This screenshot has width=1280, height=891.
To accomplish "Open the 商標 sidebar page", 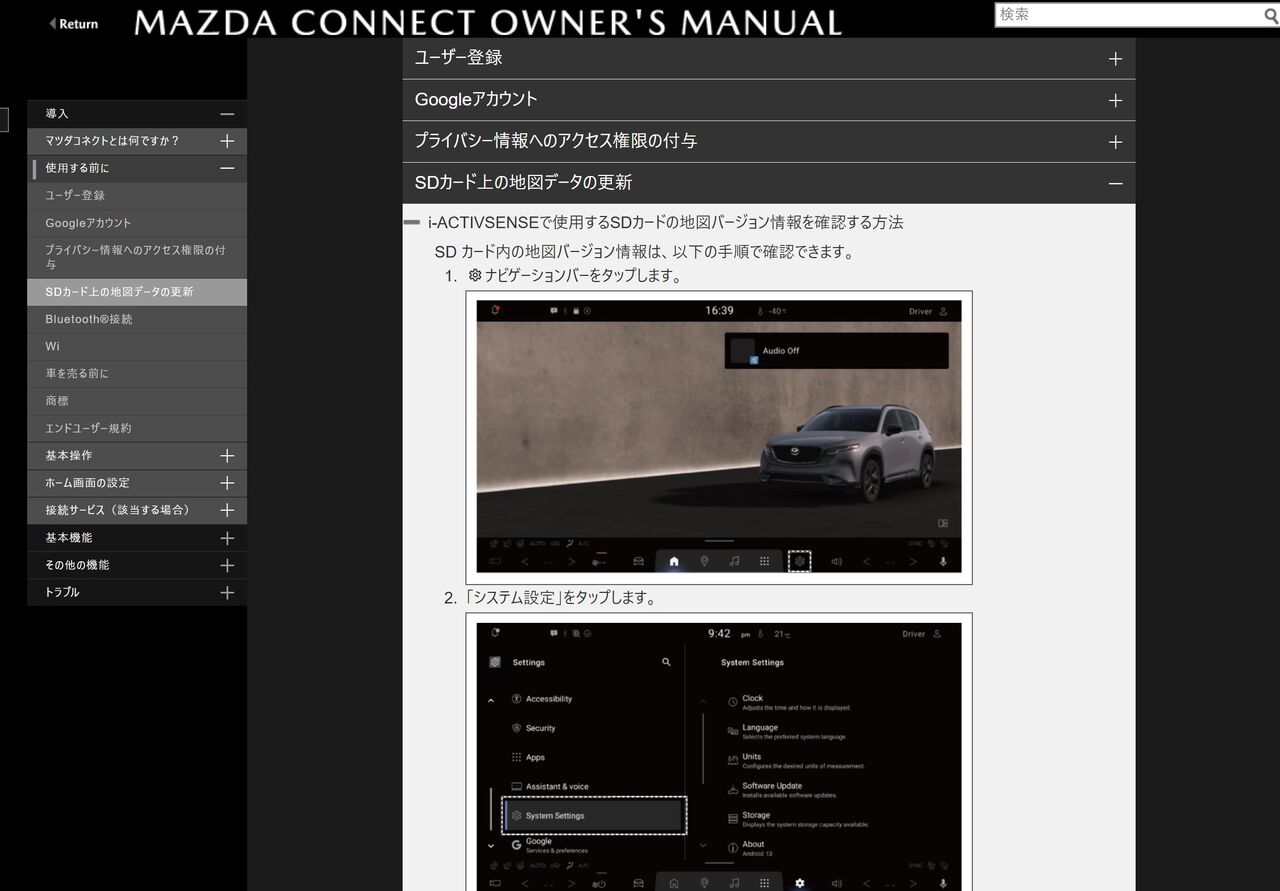I will pos(57,401).
